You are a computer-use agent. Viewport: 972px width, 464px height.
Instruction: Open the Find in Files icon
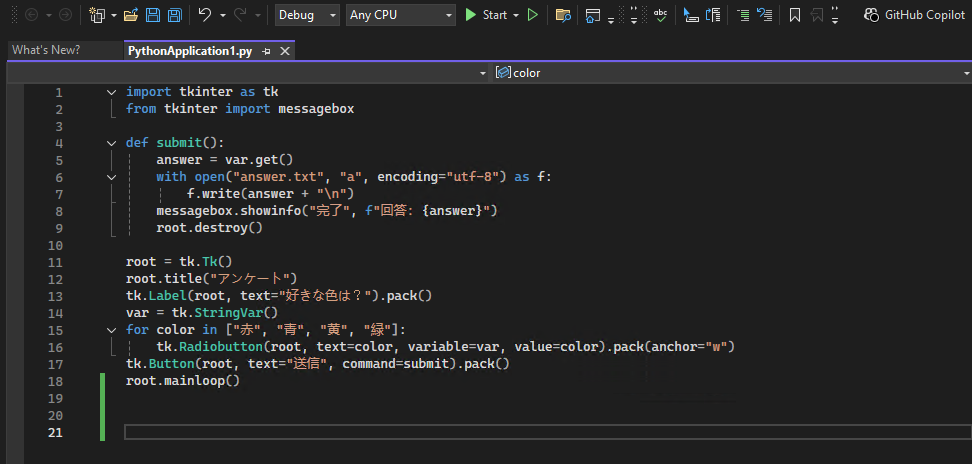(563, 15)
